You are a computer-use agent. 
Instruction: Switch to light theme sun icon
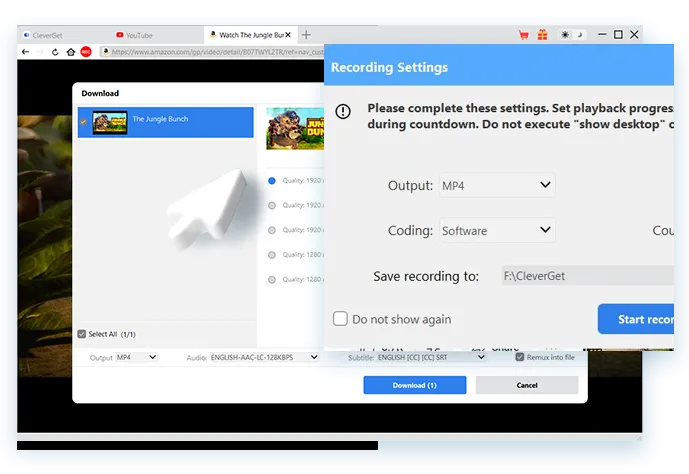coord(565,35)
